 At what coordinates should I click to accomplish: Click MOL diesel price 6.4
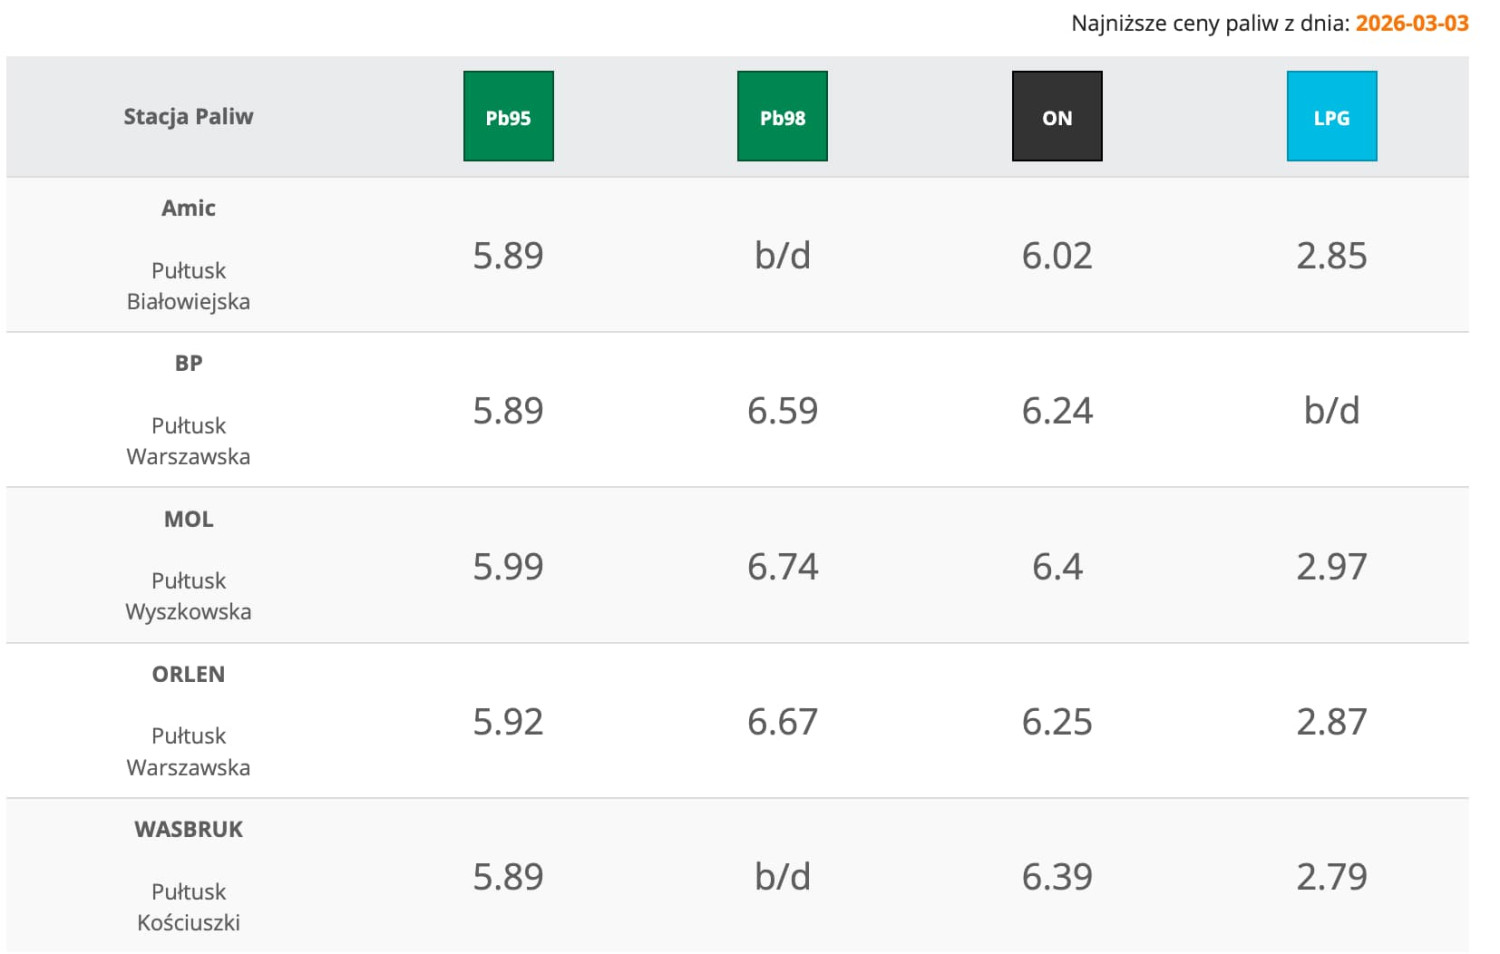1057,567
